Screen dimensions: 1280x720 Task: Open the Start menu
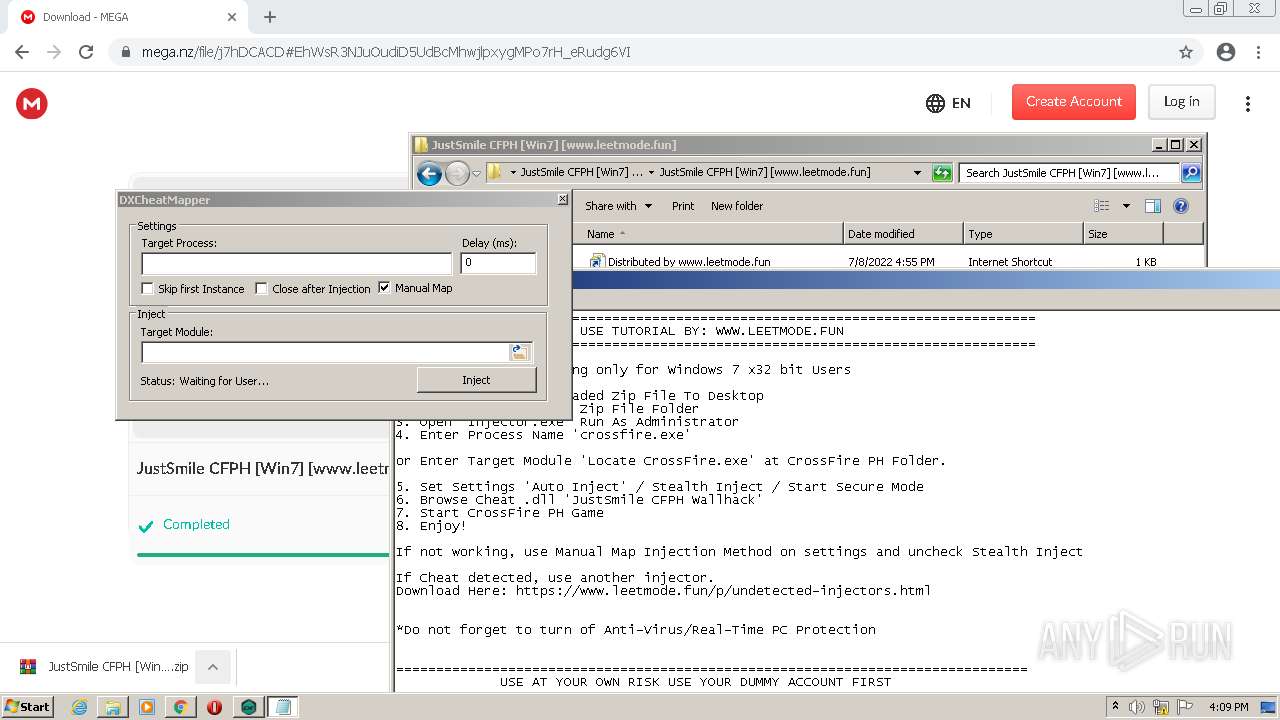(27, 707)
